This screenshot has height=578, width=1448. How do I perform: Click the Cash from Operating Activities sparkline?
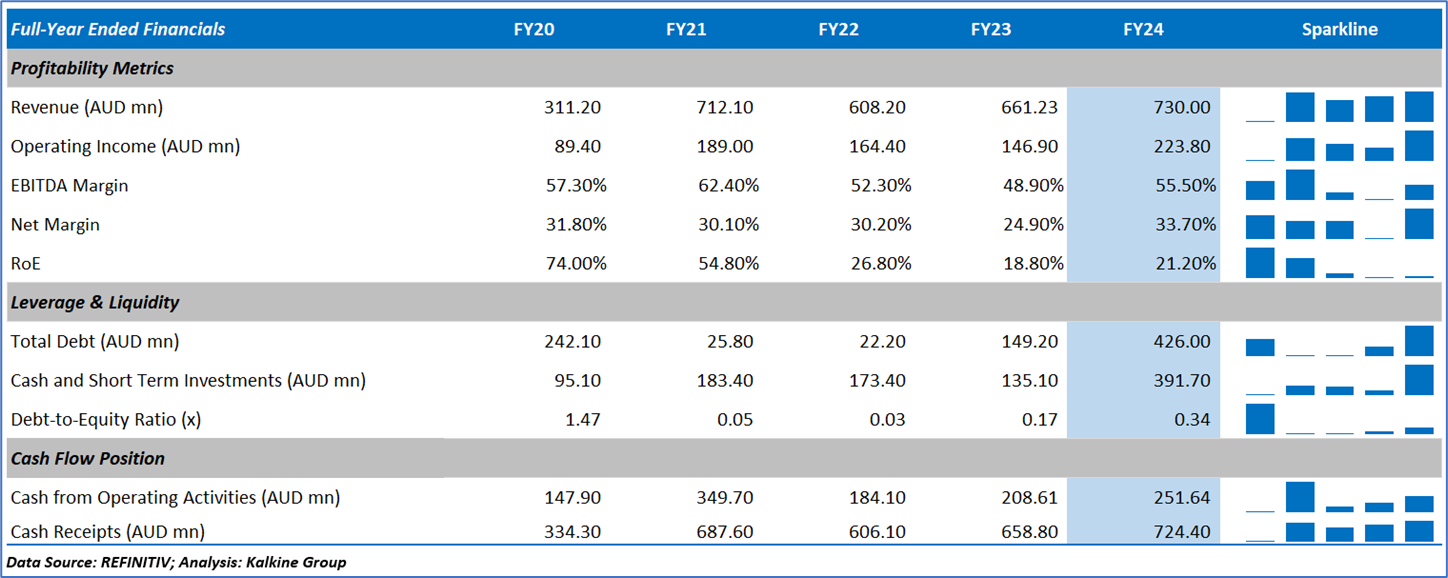pyautogui.click(x=1339, y=497)
